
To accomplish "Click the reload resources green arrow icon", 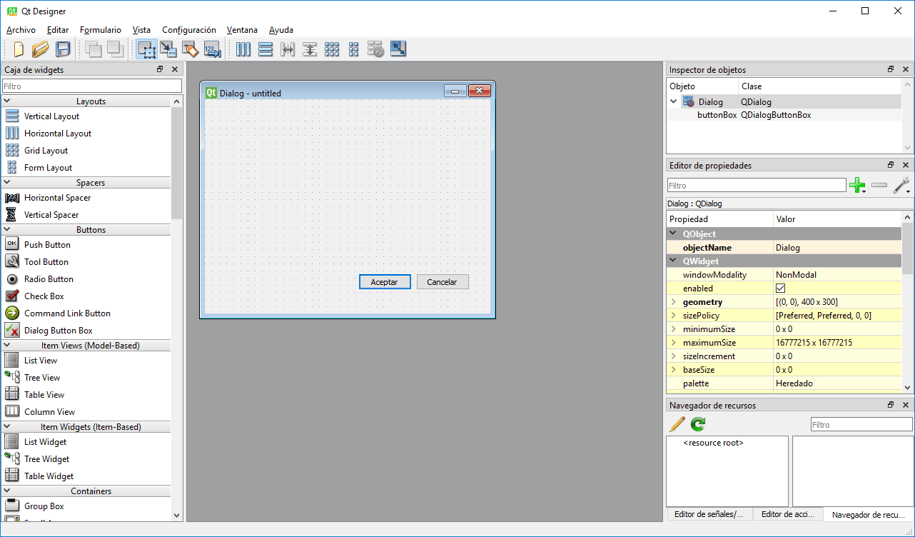I will (x=698, y=424).
